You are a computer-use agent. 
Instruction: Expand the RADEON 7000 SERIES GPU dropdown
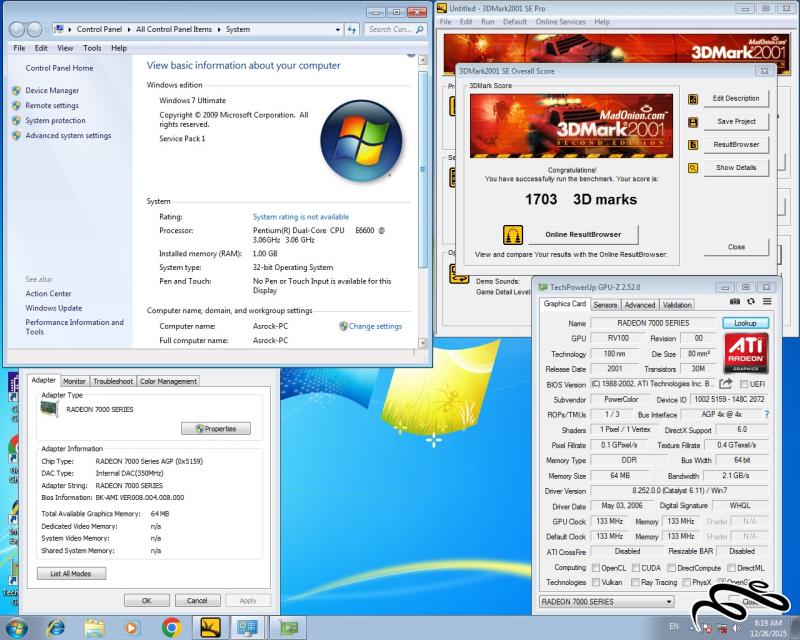pyautogui.click(x=667, y=602)
